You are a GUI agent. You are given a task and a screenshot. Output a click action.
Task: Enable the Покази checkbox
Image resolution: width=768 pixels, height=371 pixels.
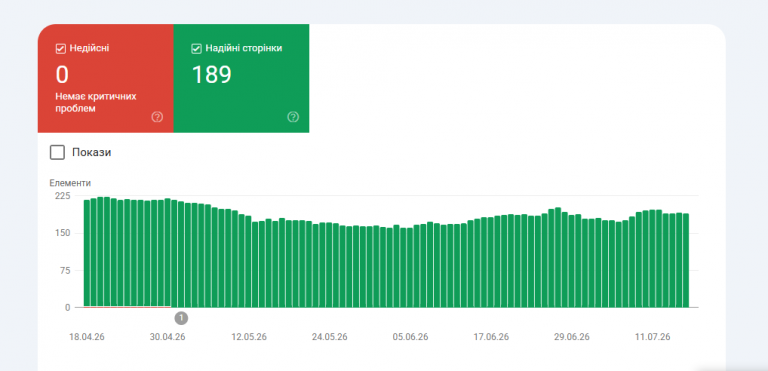tap(57, 152)
